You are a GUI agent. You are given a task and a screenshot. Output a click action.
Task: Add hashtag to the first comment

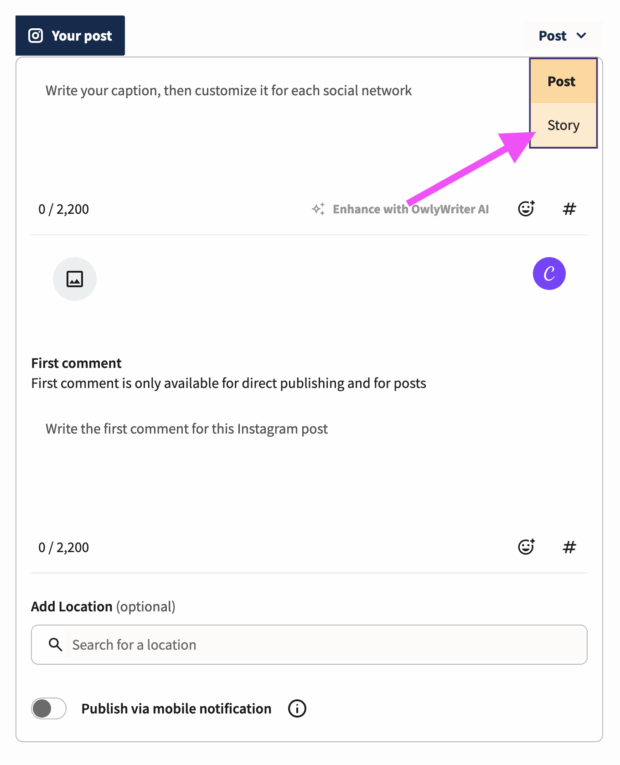[569, 547]
